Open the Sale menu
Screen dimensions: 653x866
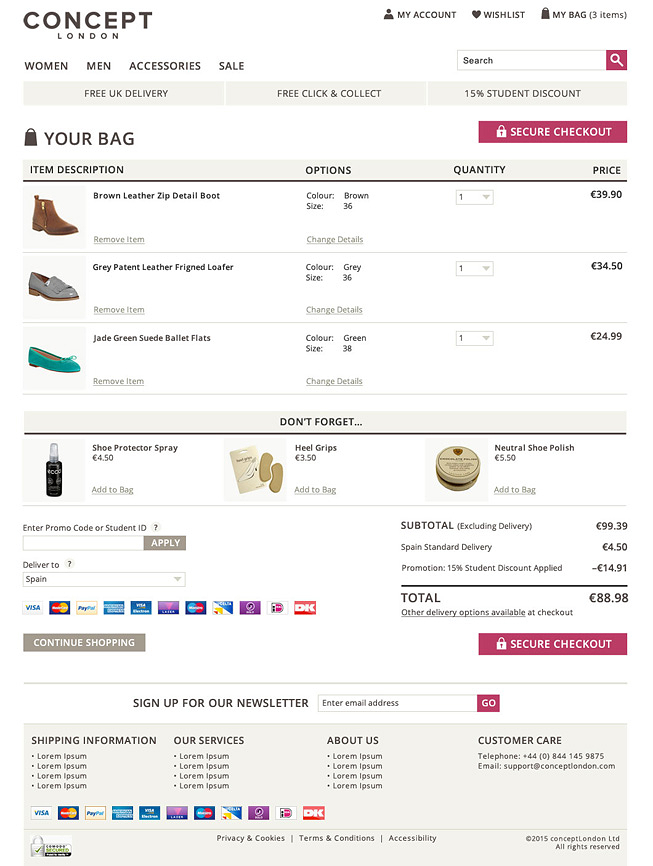point(231,66)
